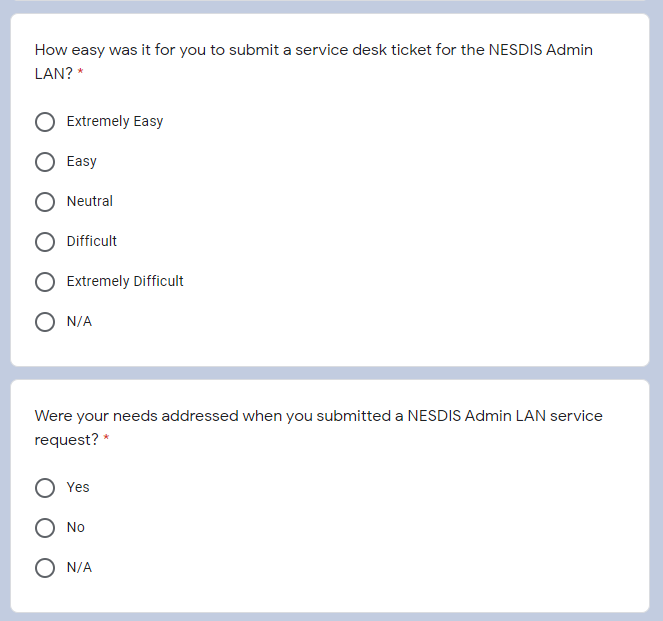This screenshot has width=663, height=621.
Task: Click the "Difficult" option label text
Action: [x=92, y=242]
